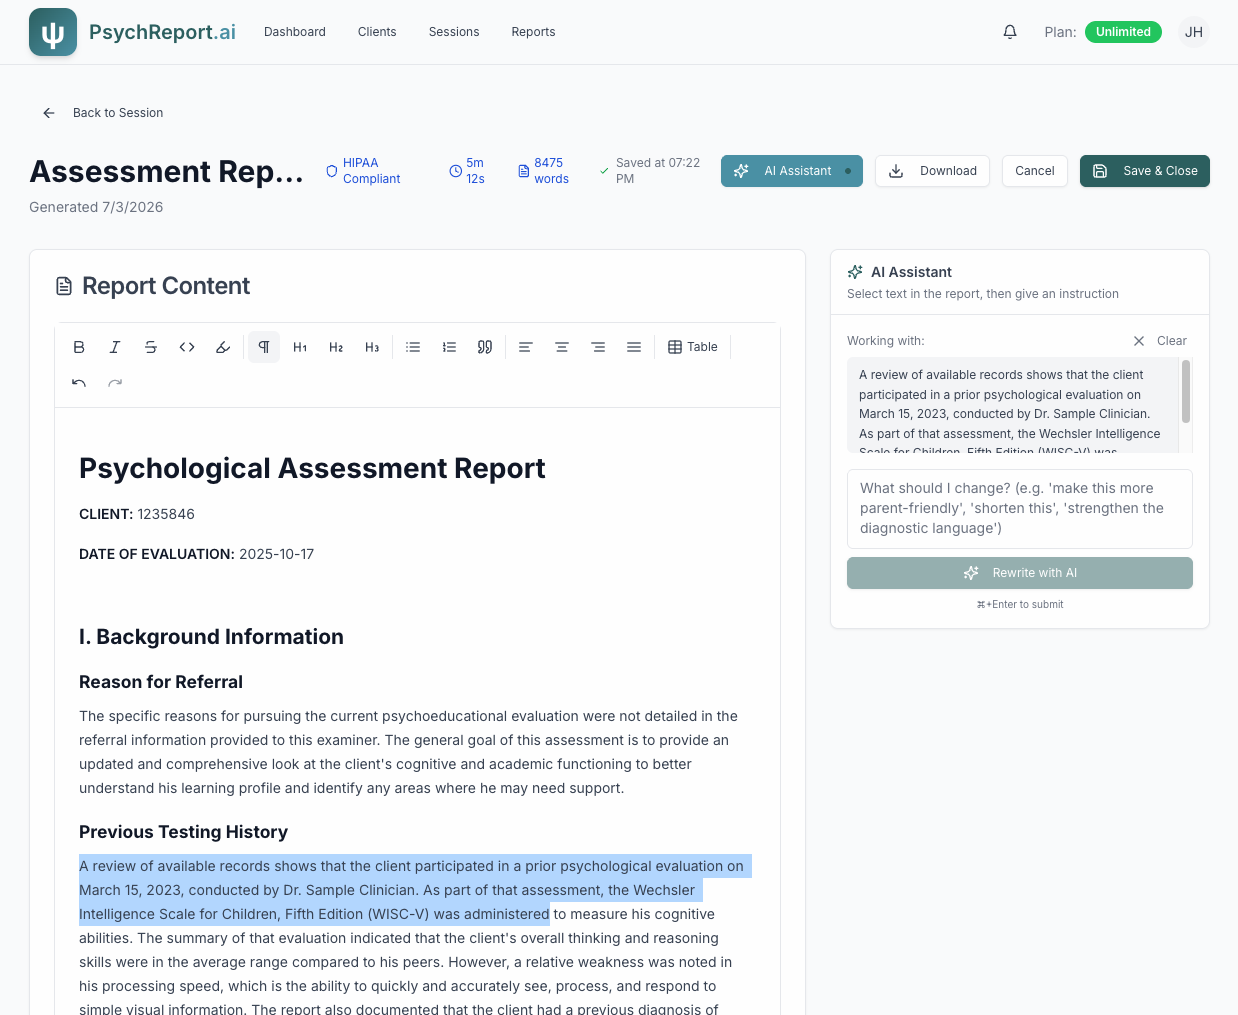Insert bulleted list
Screen dimensions: 1238x1015
point(413,347)
